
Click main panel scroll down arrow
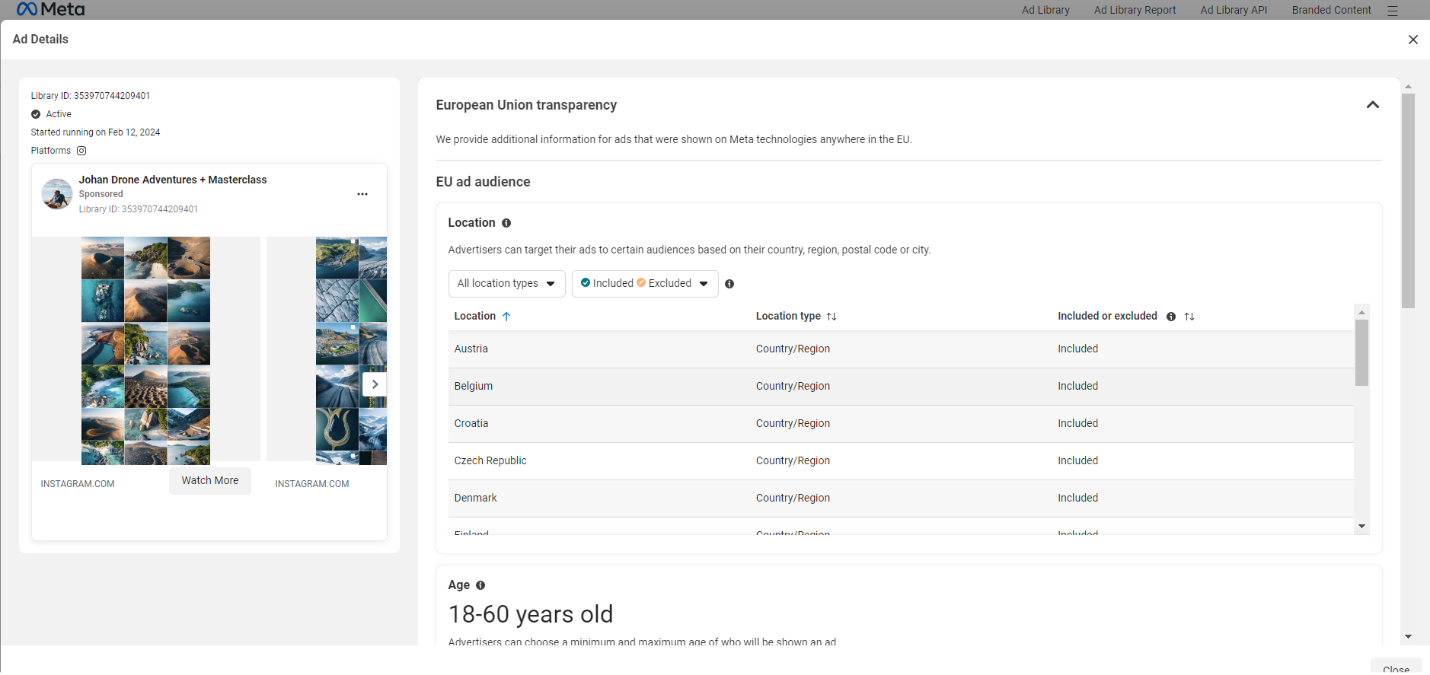pos(1408,636)
